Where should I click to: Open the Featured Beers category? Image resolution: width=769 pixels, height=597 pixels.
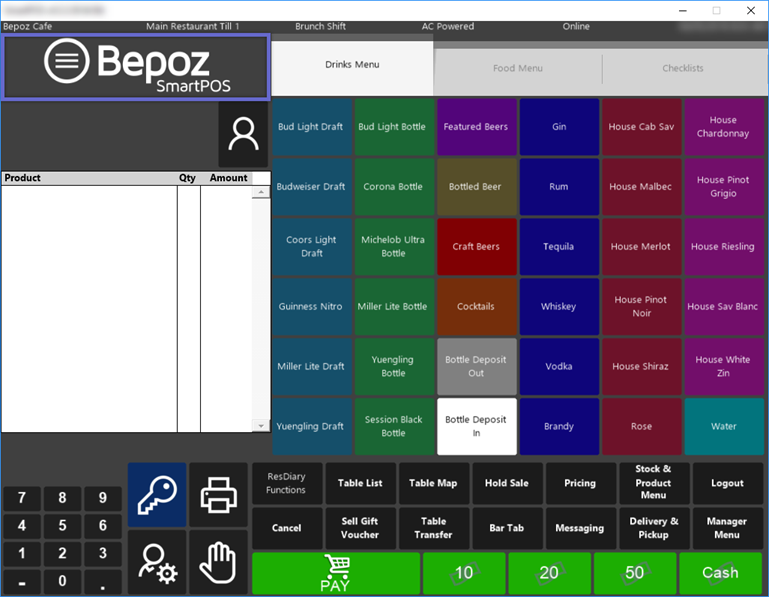pyautogui.click(x=476, y=127)
